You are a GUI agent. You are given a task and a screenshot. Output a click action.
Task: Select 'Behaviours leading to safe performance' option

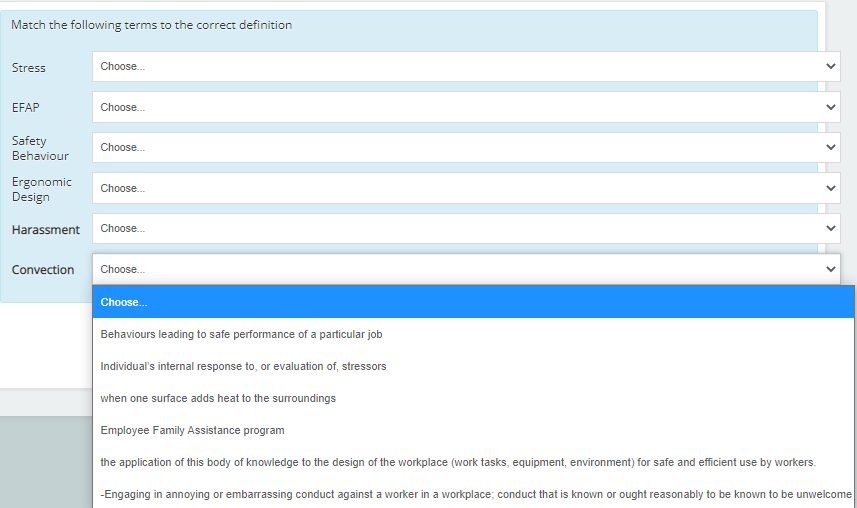point(473,334)
